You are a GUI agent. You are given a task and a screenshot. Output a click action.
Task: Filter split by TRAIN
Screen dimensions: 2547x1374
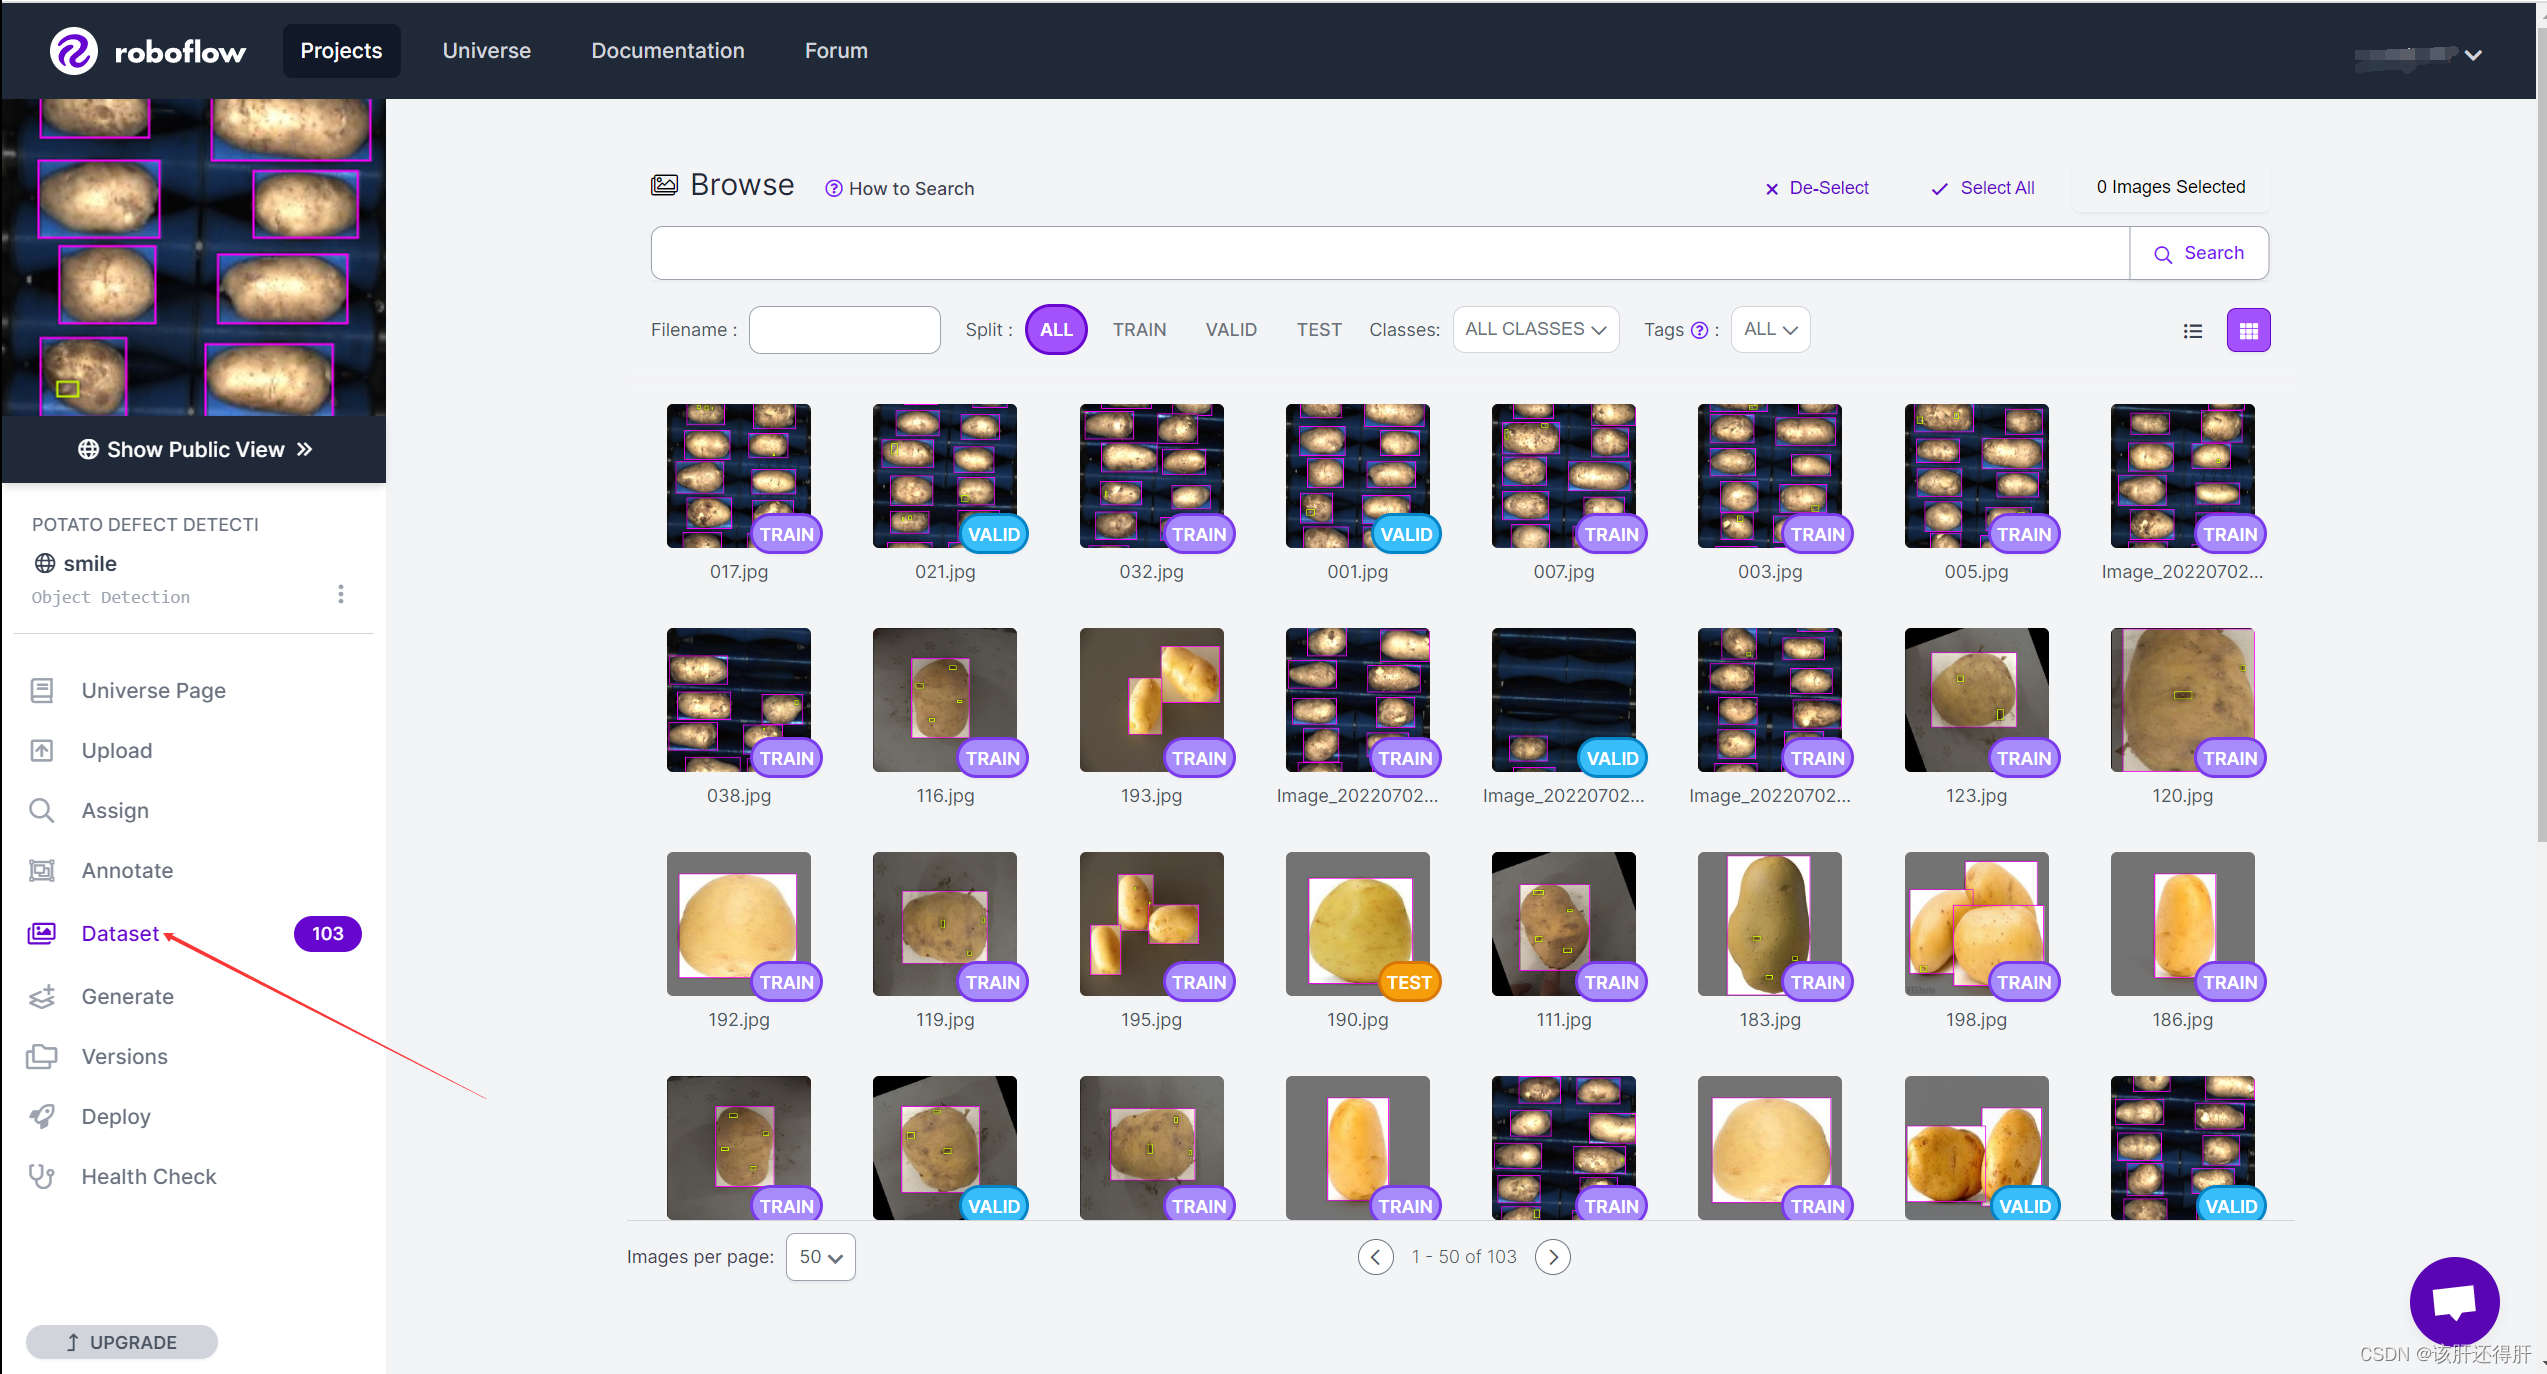[x=1139, y=330]
